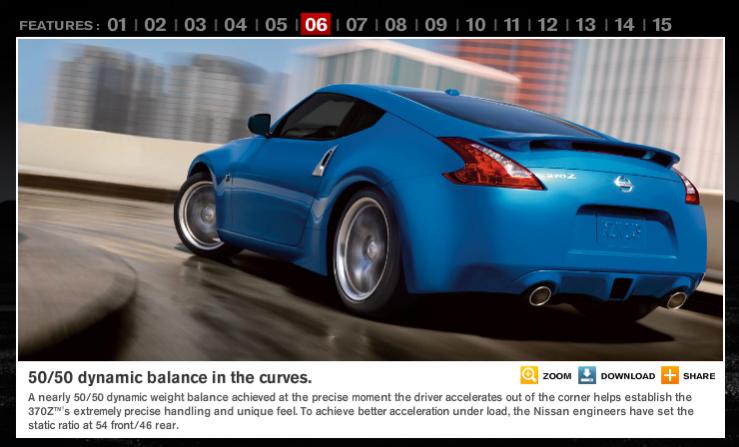The height and width of the screenshot is (447, 739).
Task: Go to feature 12
Action: coord(548,25)
